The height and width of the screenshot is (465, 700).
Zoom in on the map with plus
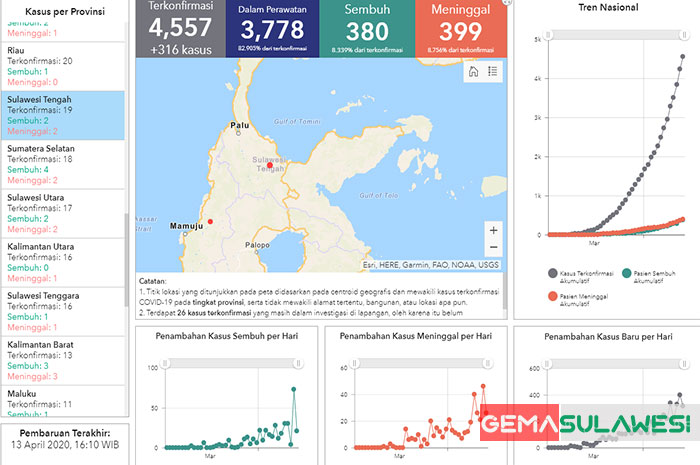pos(493,230)
